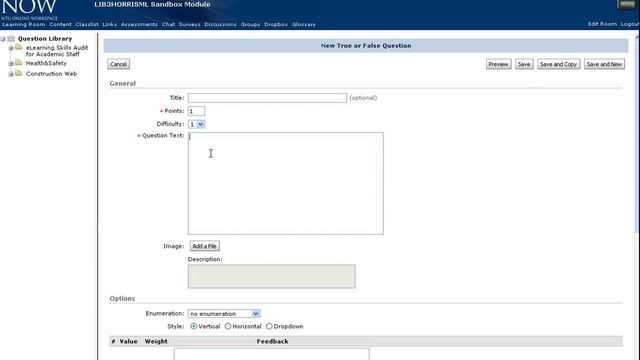Screen dimensions: 640x360
Task: Select the Question Library tree label
Action: pos(45,39)
